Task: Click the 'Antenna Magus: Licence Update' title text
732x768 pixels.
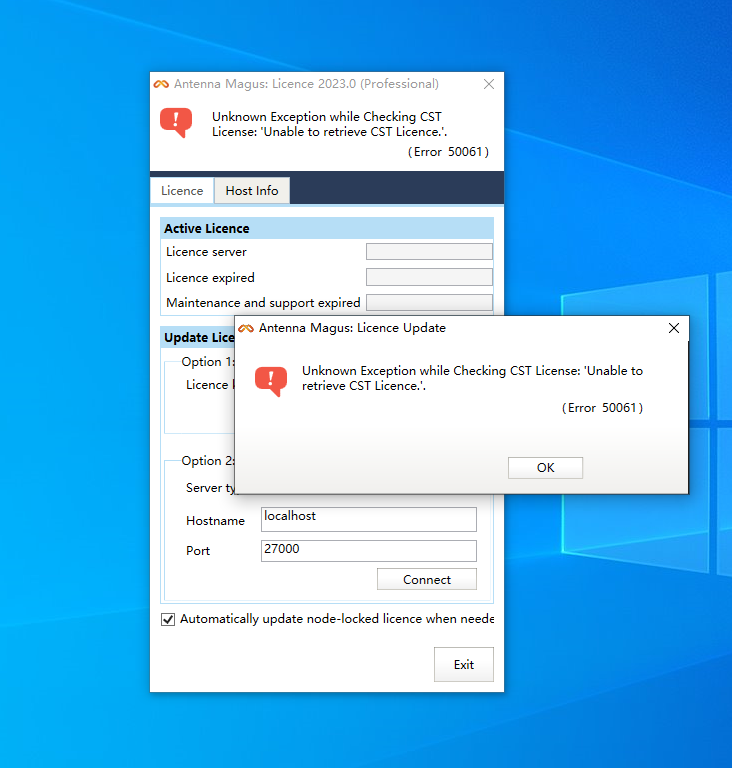Action: tap(352, 328)
